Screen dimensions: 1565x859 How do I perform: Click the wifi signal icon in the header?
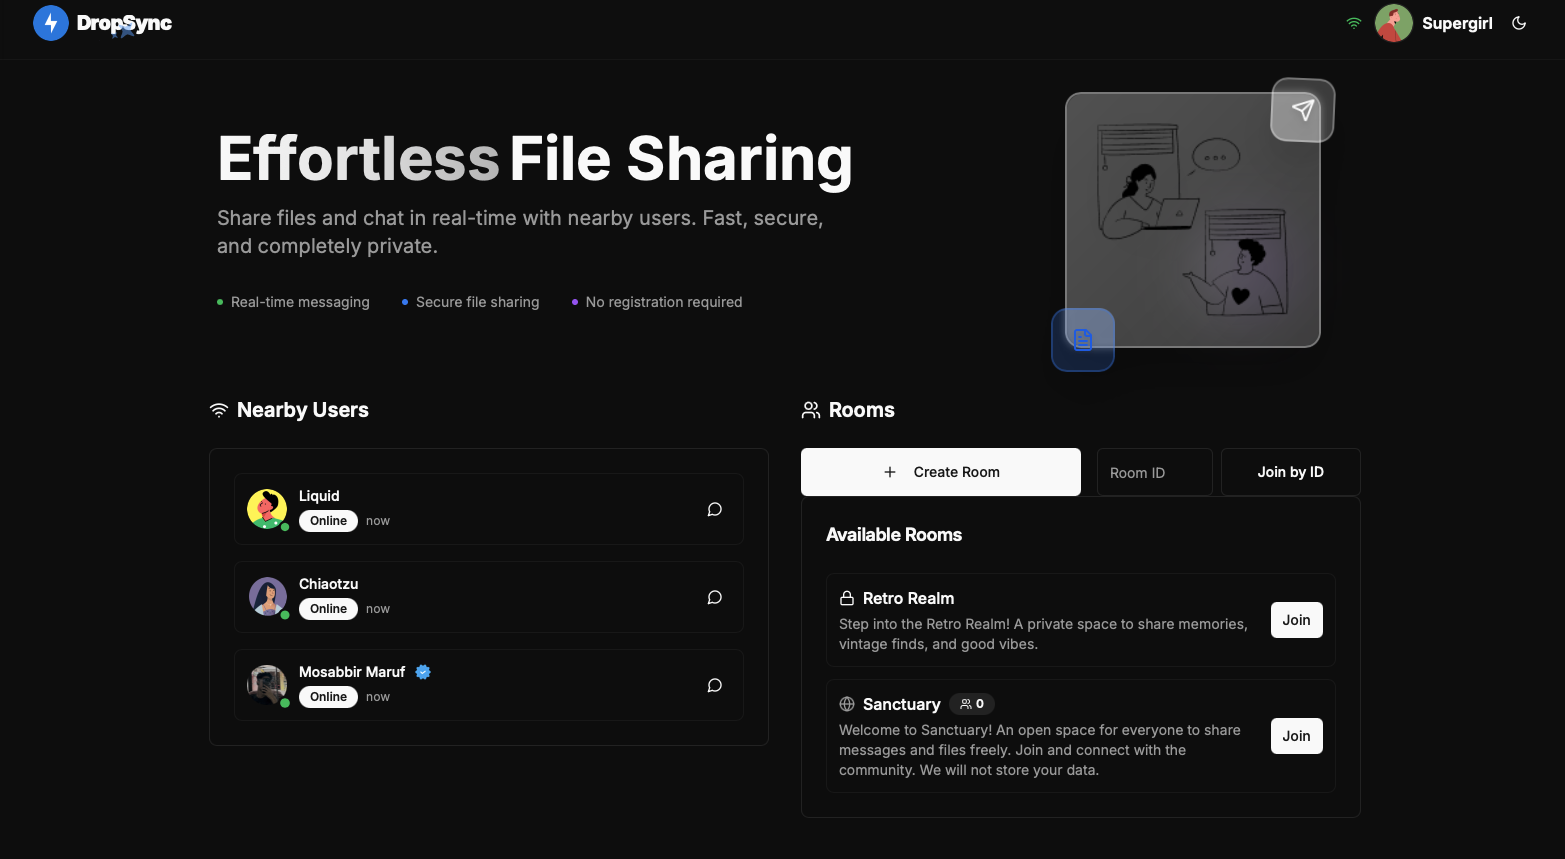pyautogui.click(x=1353, y=22)
